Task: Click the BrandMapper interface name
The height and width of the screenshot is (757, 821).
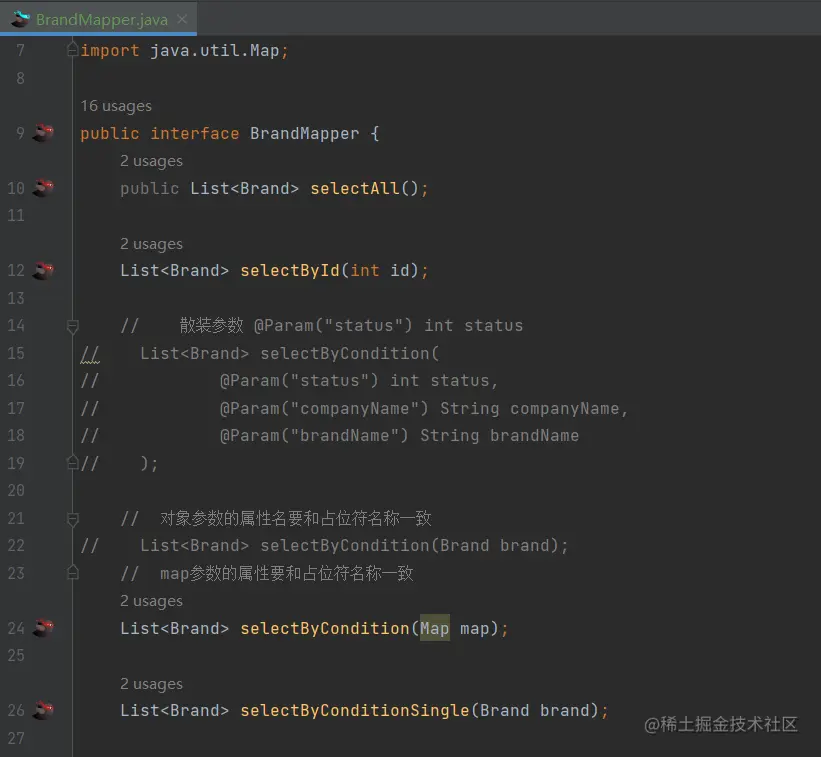Action: [x=305, y=133]
